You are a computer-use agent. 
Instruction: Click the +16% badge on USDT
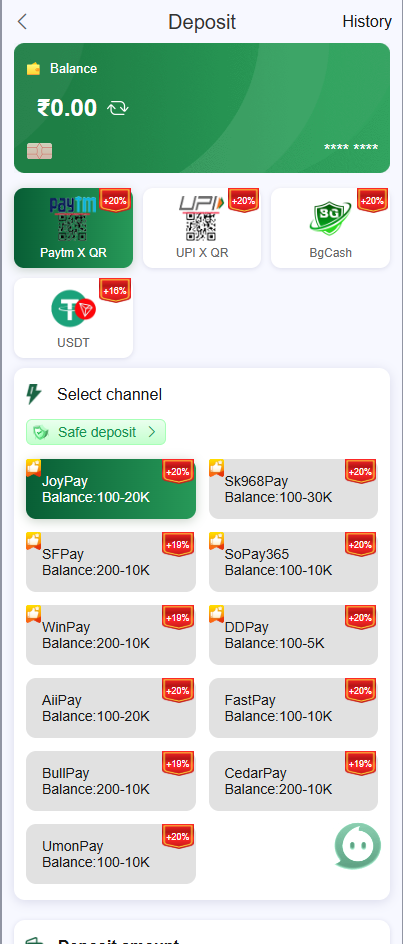click(x=115, y=291)
